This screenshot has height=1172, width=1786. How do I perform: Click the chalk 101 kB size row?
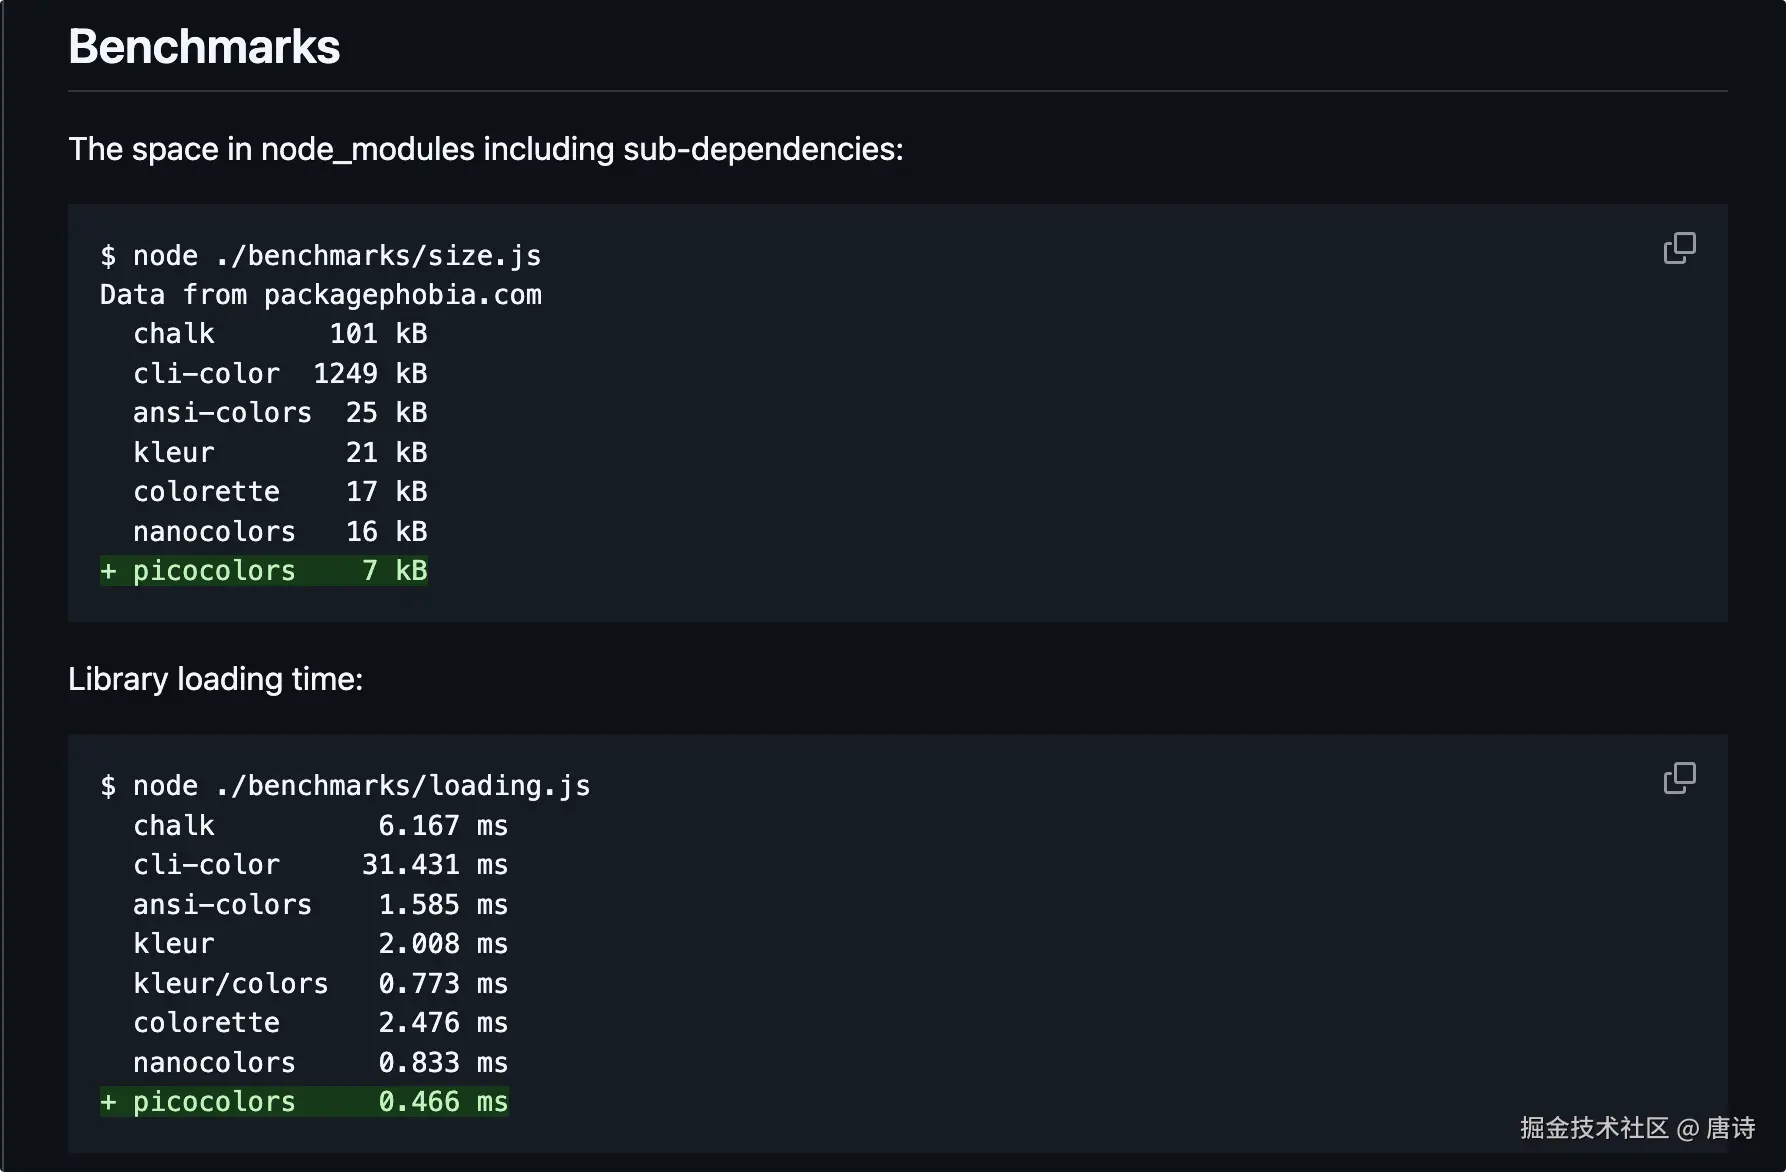pos(280,334)
